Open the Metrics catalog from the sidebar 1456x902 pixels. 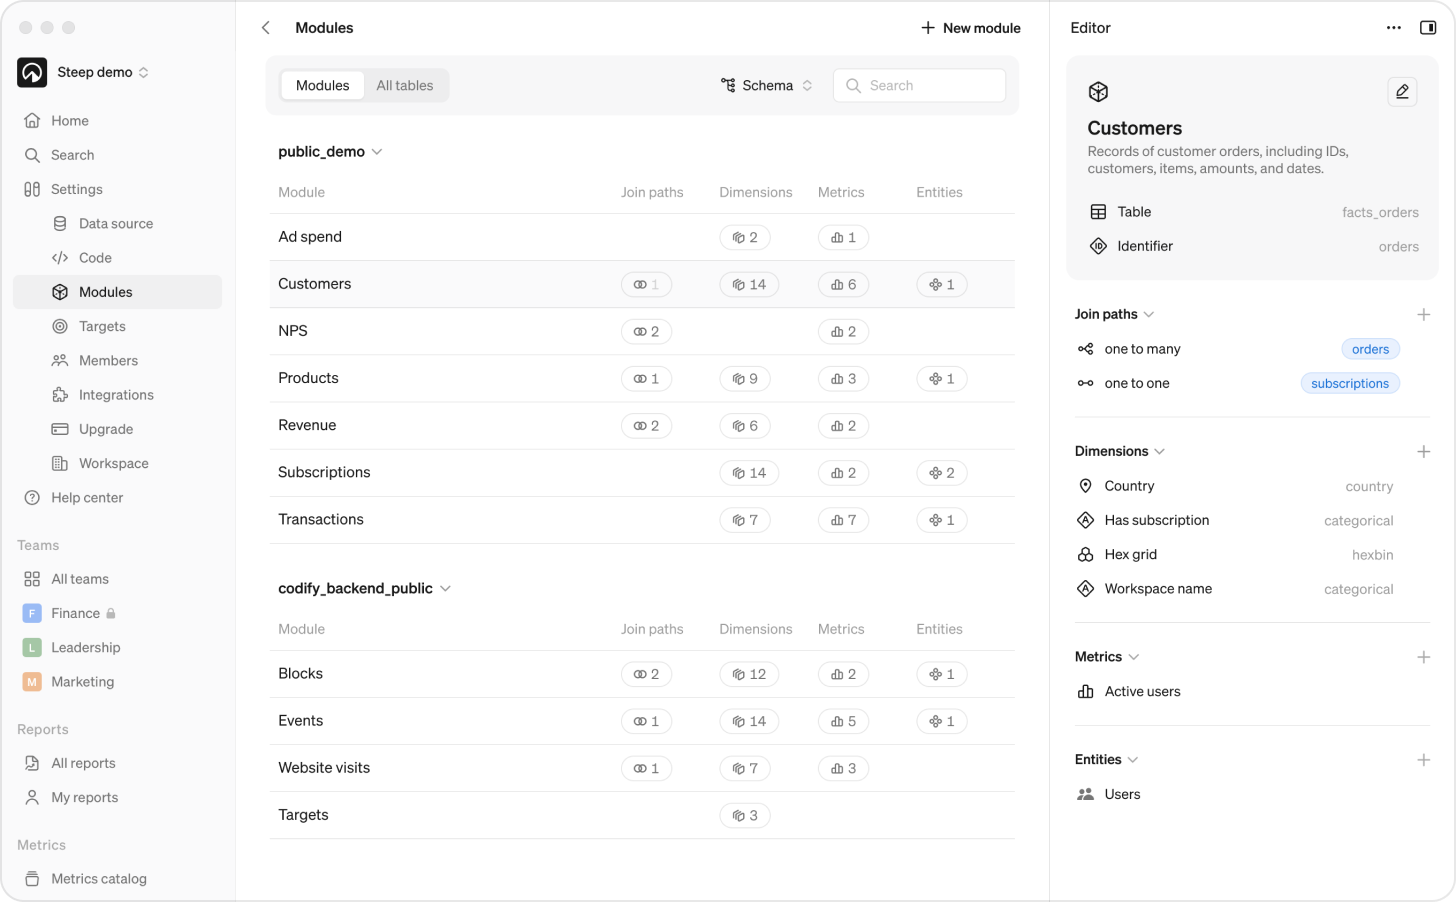97,878
